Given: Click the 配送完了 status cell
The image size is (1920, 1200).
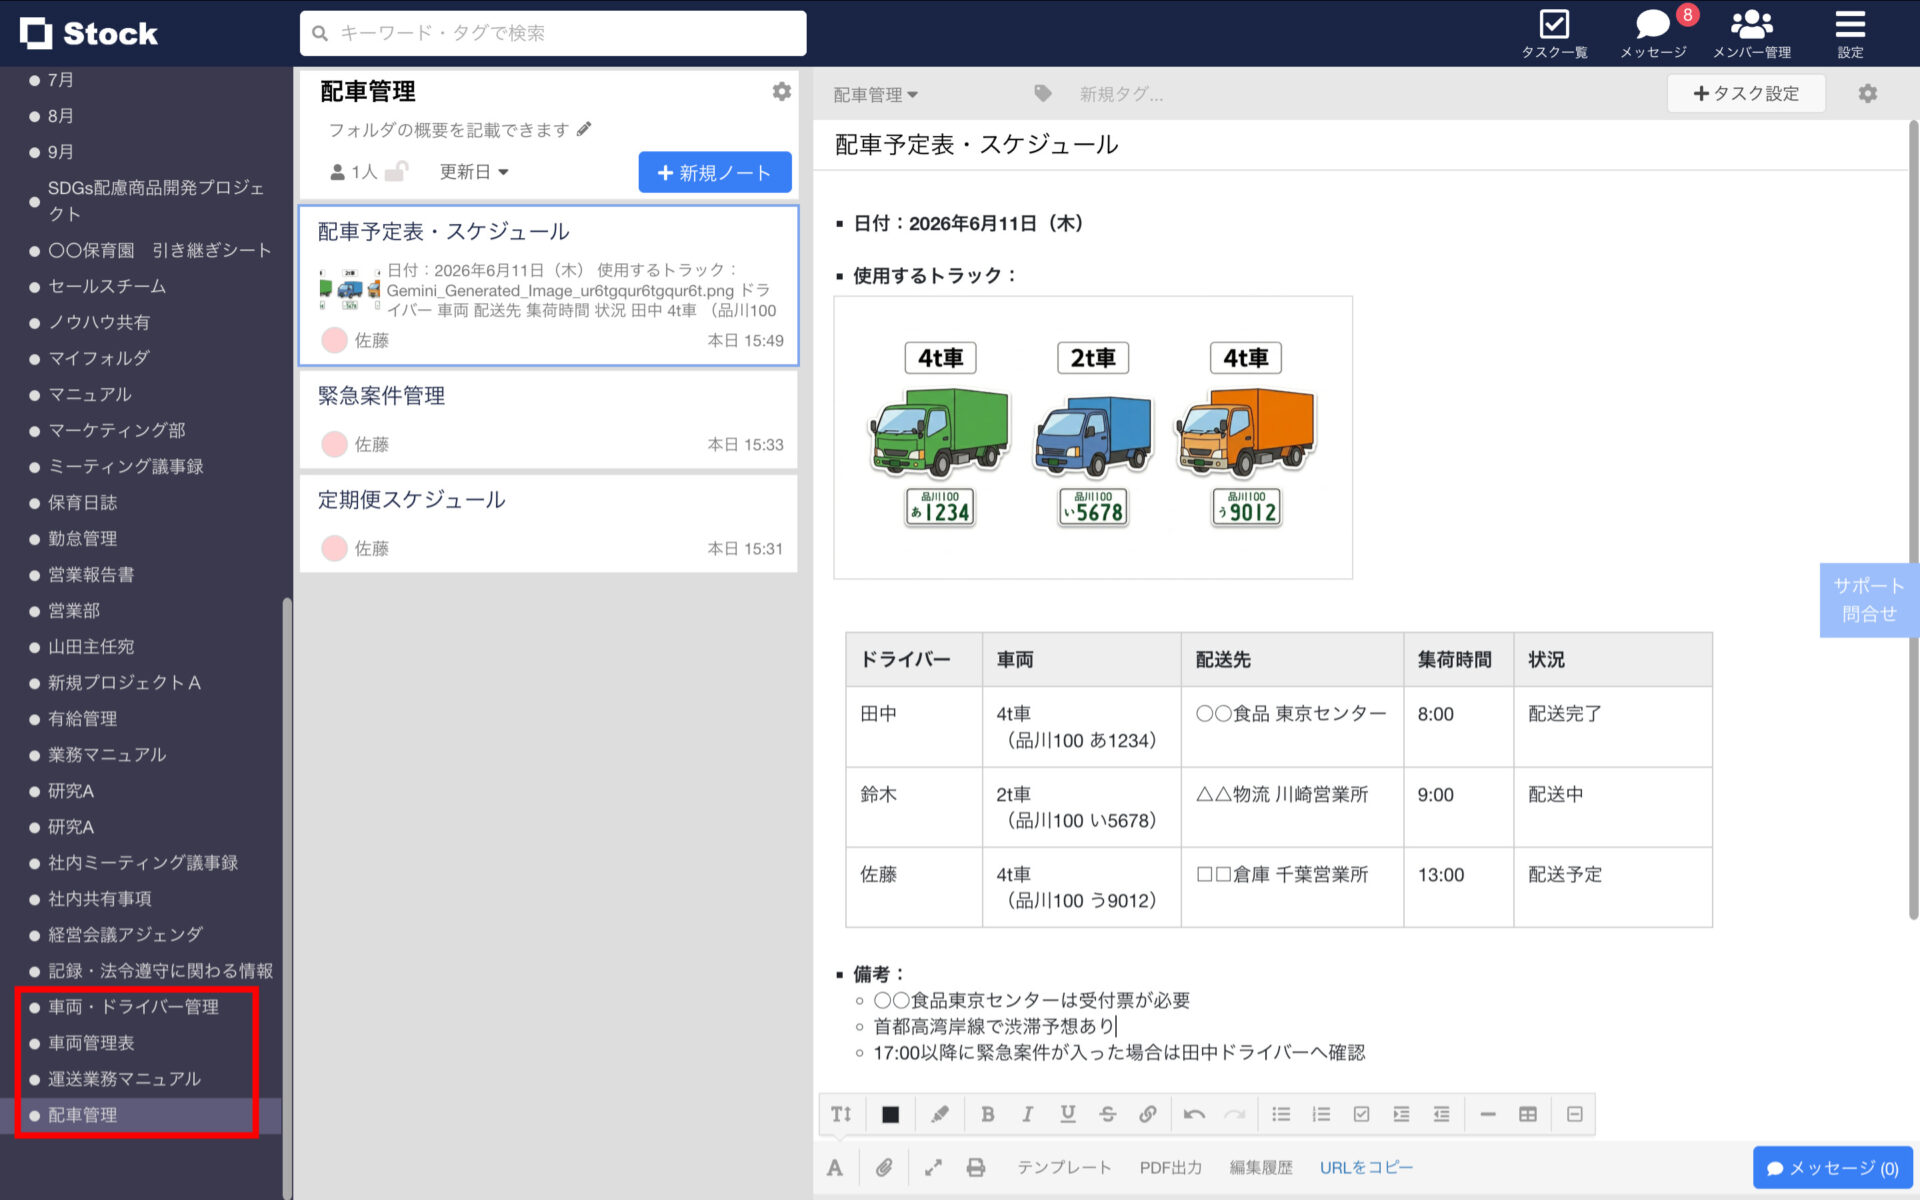Looking at the screenshot, I should click(x=1612, y=727).
